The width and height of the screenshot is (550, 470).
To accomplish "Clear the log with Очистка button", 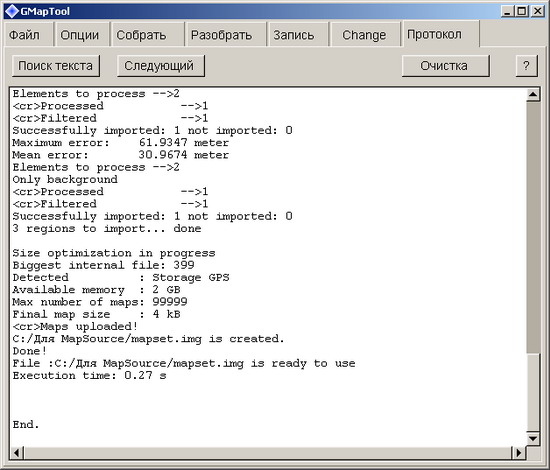I will point(445,66).
